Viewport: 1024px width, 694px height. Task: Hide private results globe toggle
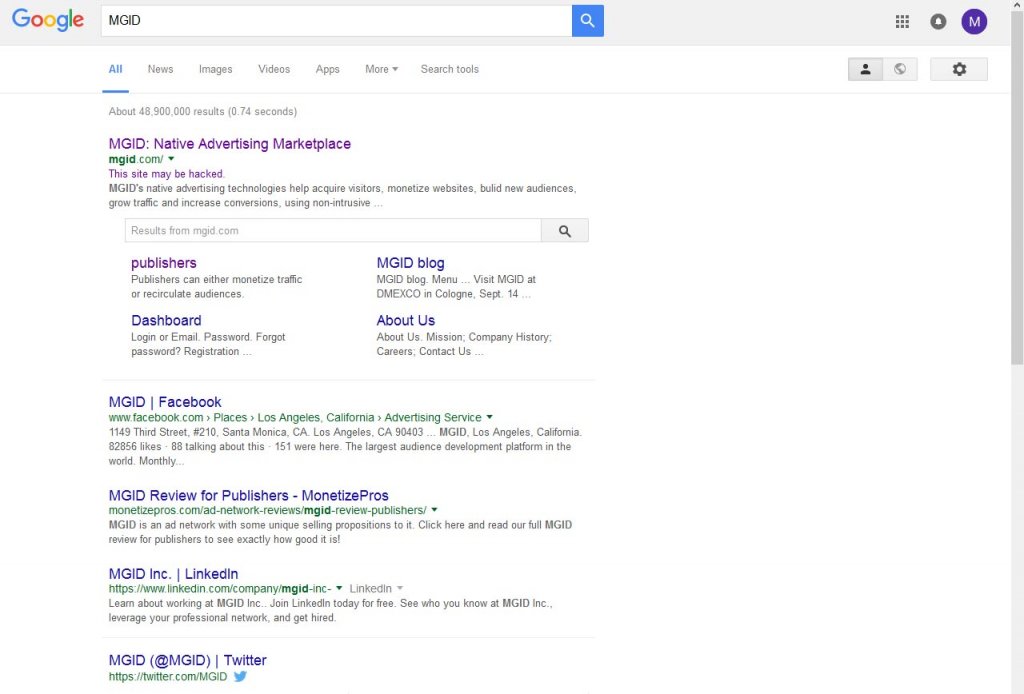click(x=900, y=69)
